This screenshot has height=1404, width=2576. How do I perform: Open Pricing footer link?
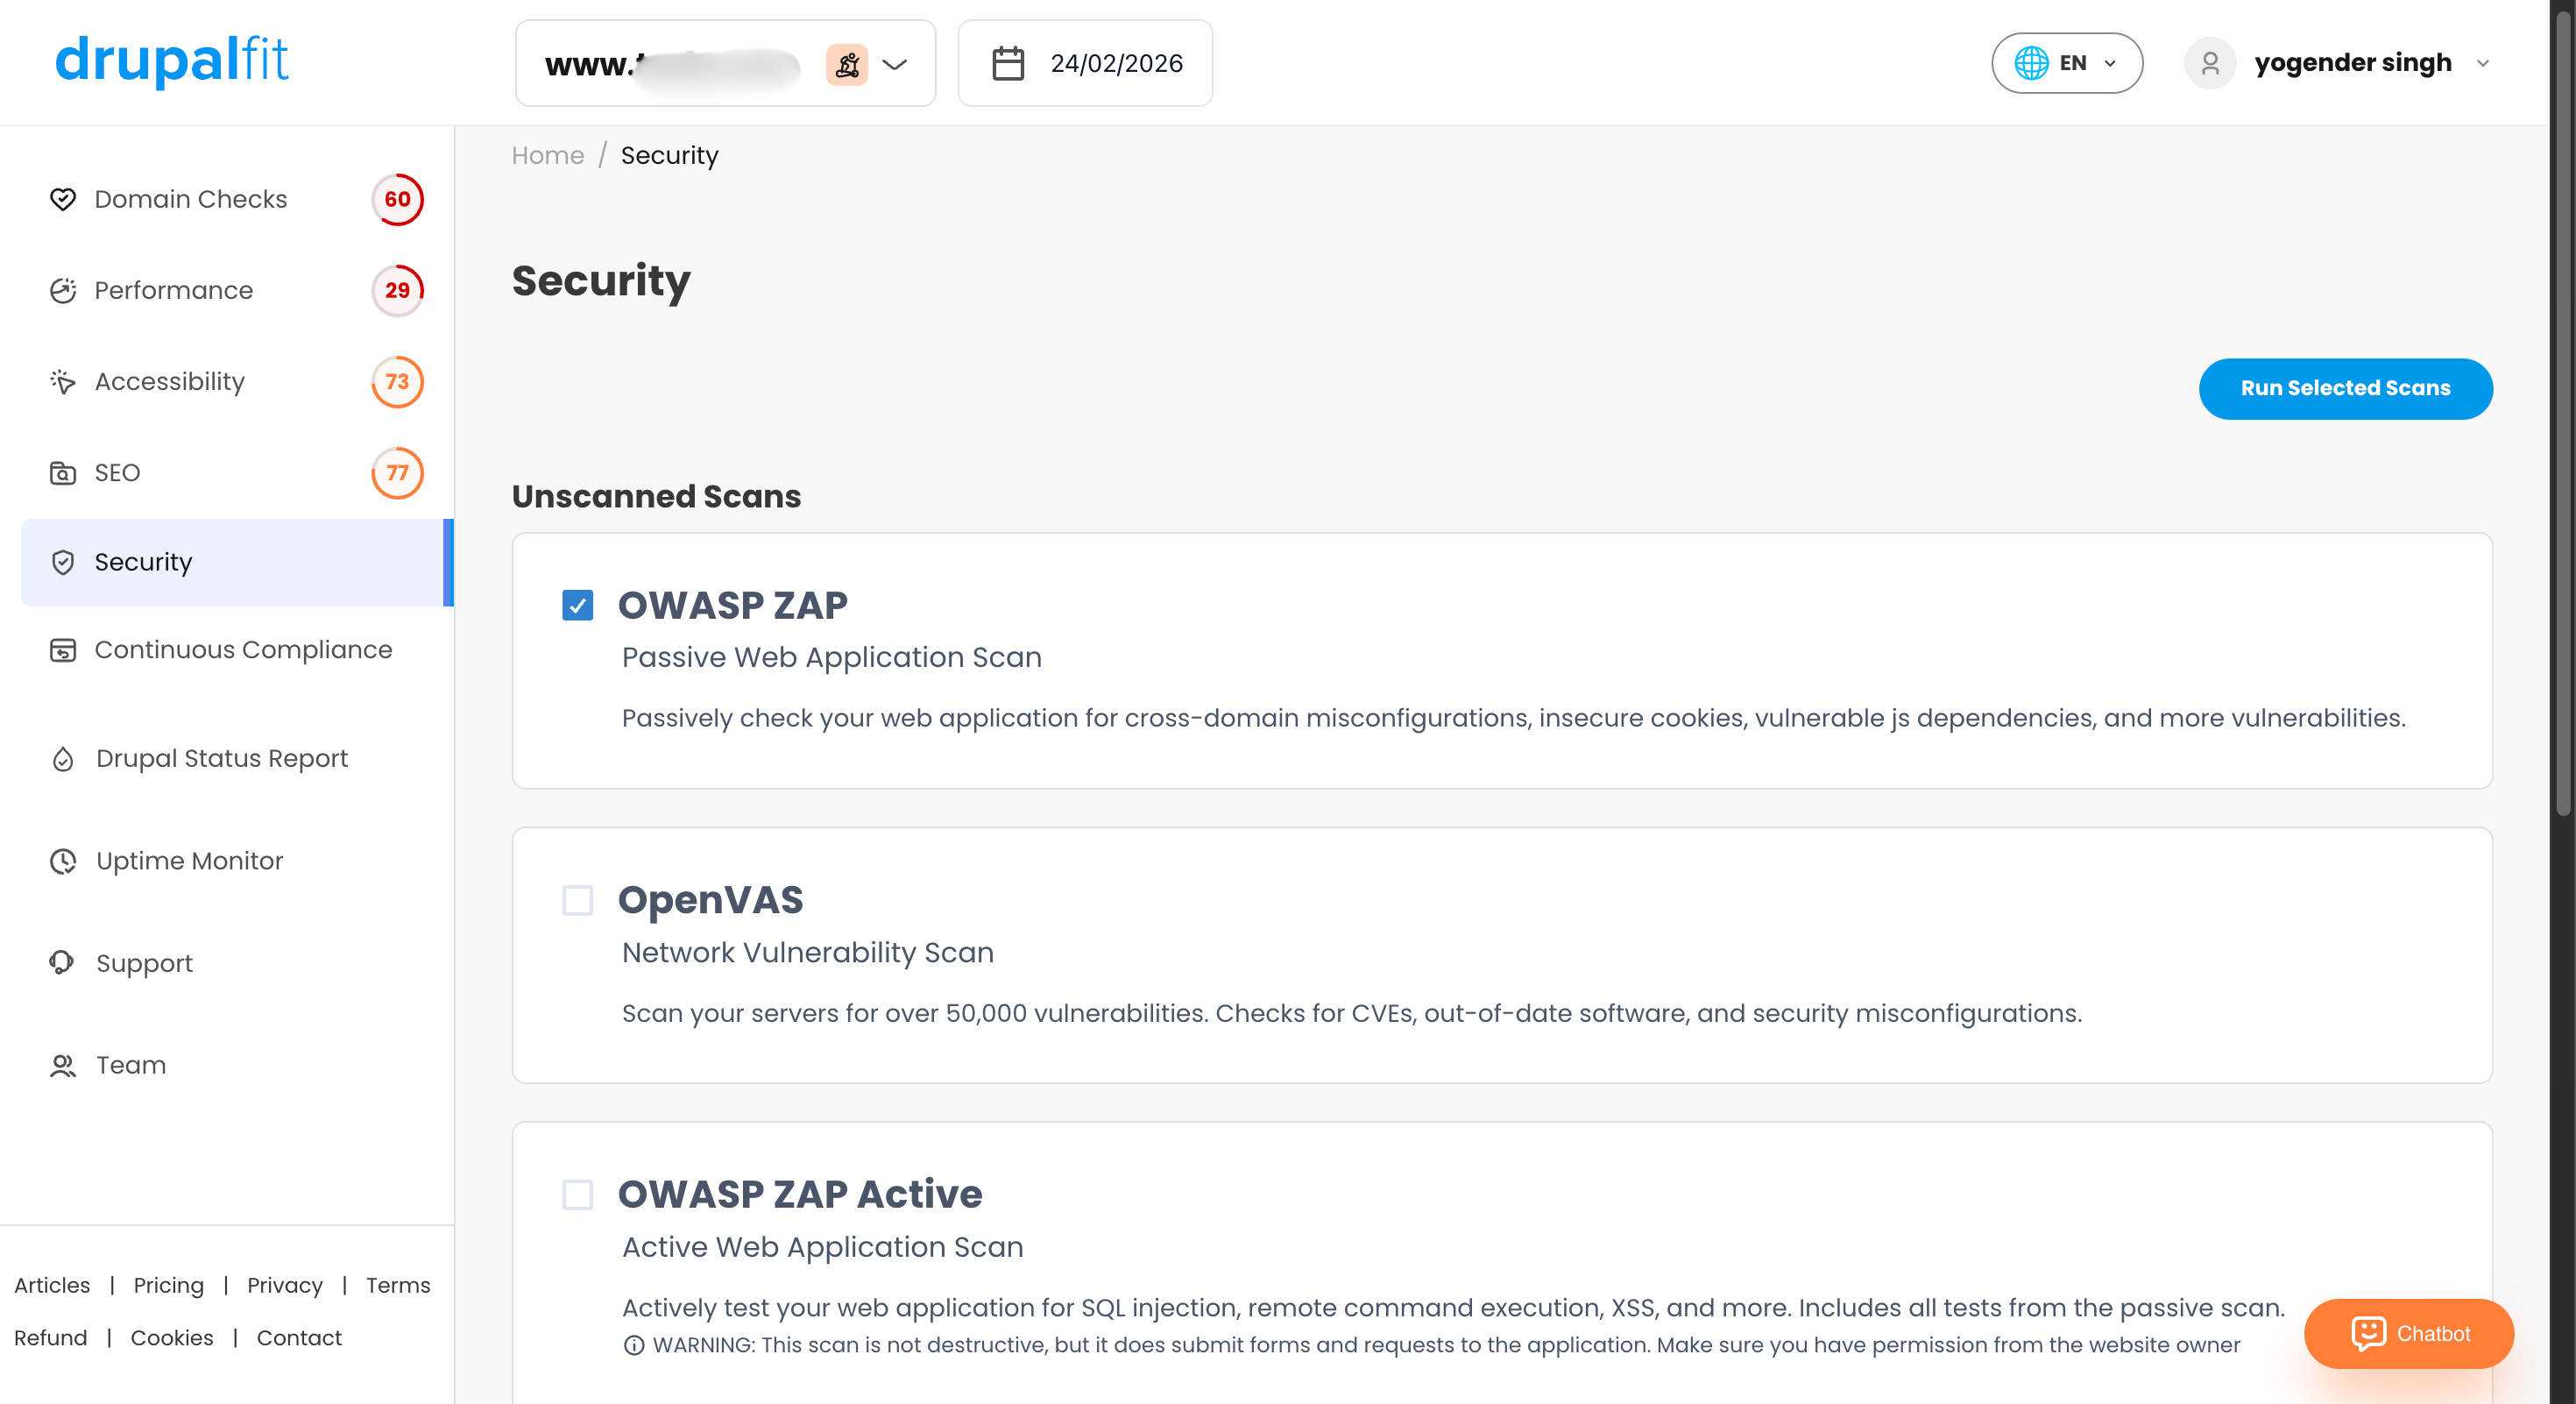[x=169, y=1285]
